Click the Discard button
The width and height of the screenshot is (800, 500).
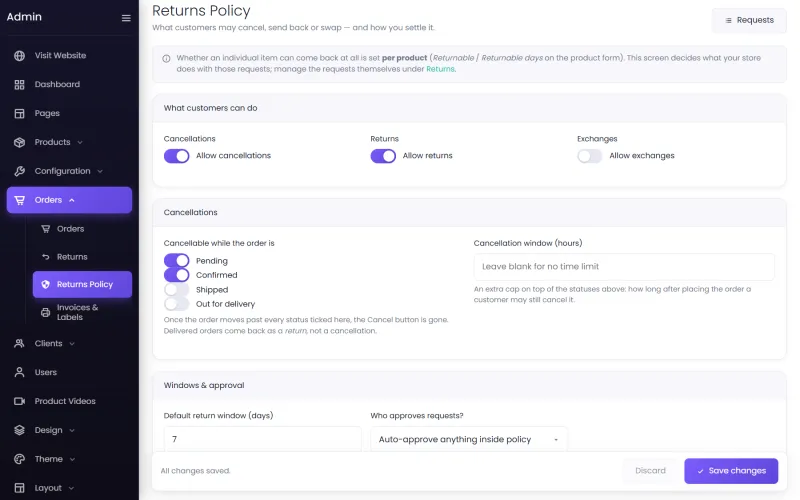click(x=650, y=471)
